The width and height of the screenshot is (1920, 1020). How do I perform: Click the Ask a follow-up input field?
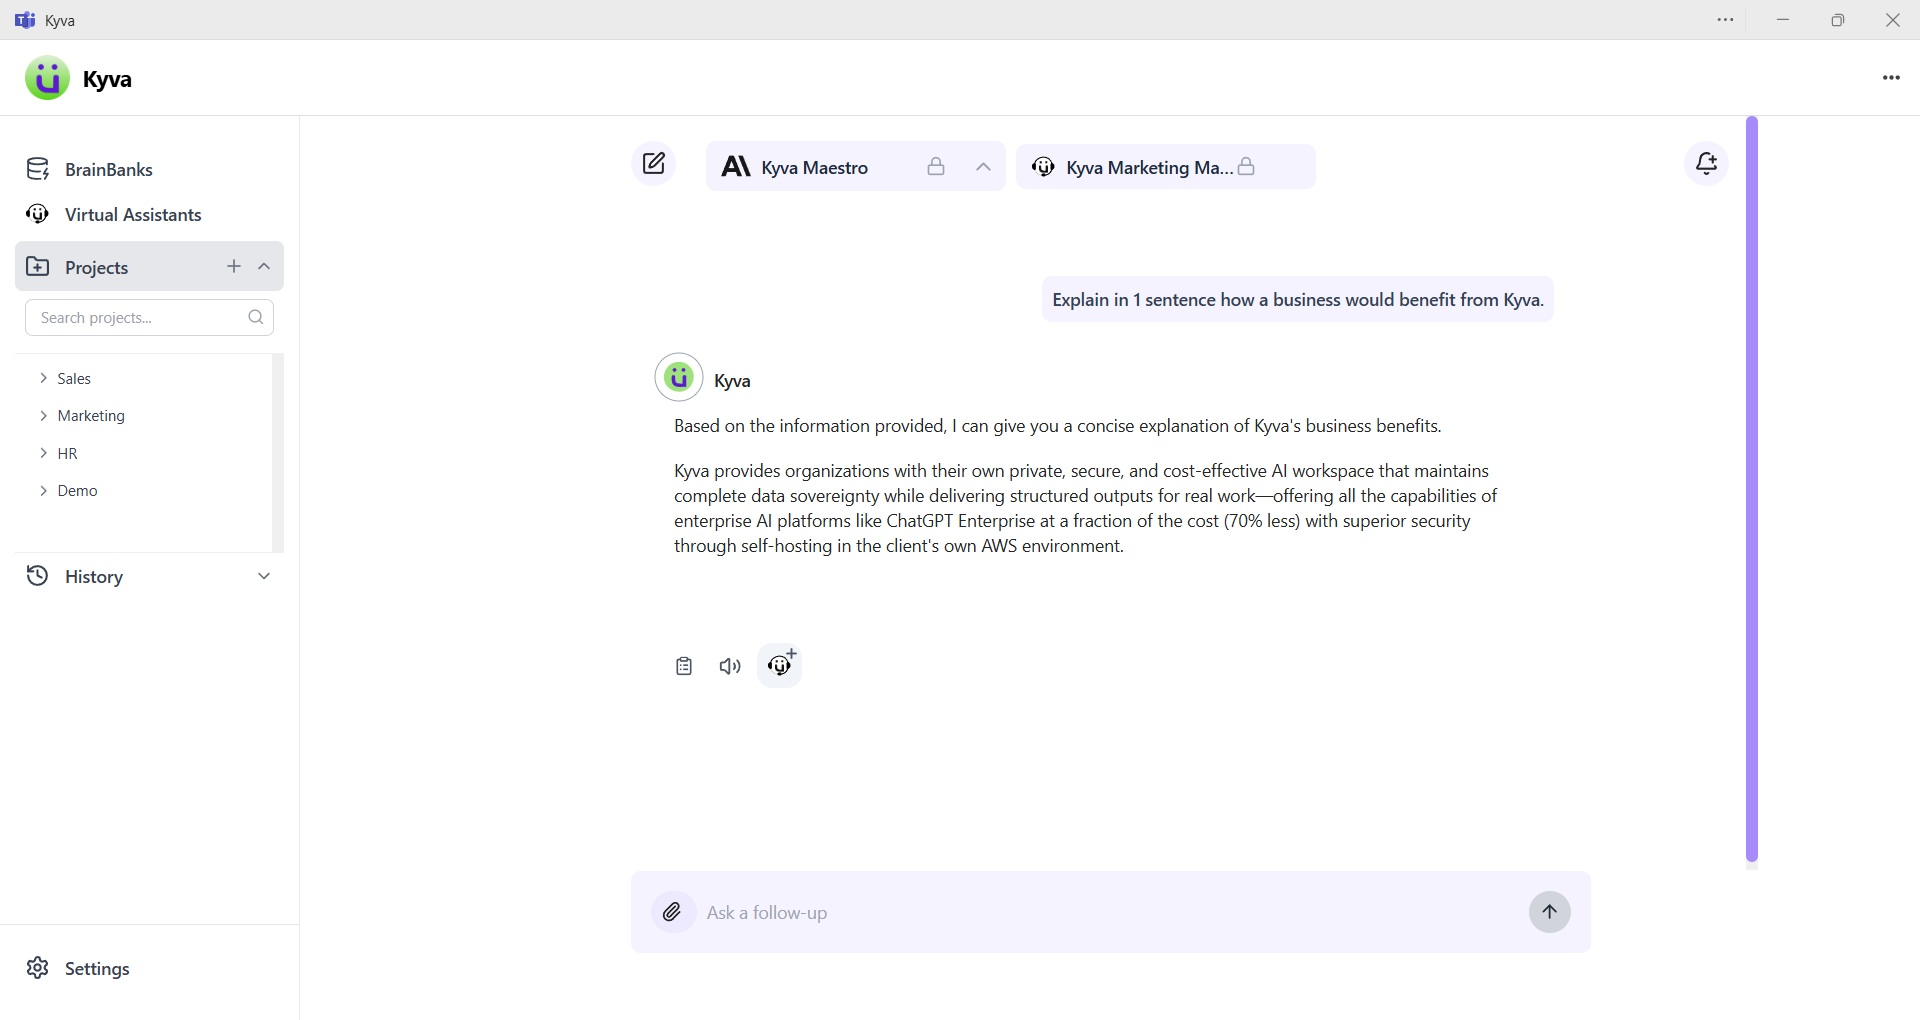click(x=1110, y=912)
